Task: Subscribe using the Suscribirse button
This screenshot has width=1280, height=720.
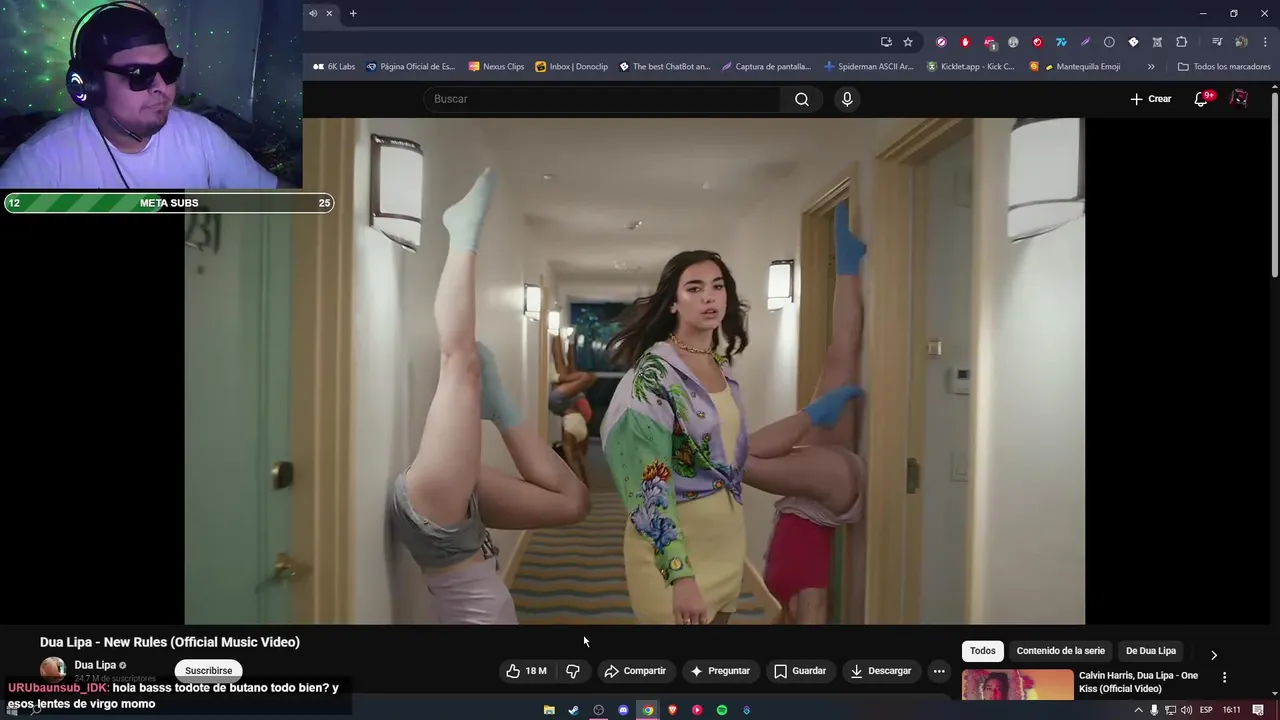Action: [x=208, y=671]
